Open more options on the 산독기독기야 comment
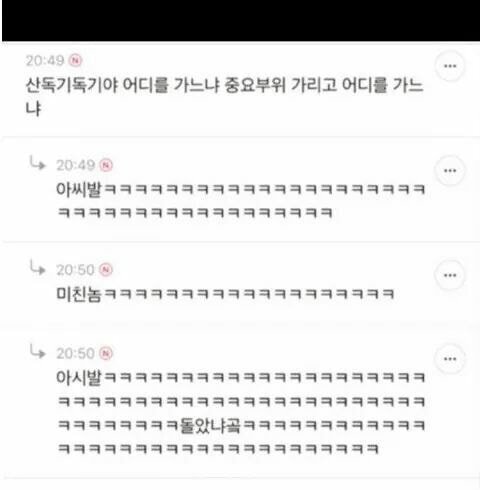Viewport: 480px width, 490px height. (x=450, y=66)
